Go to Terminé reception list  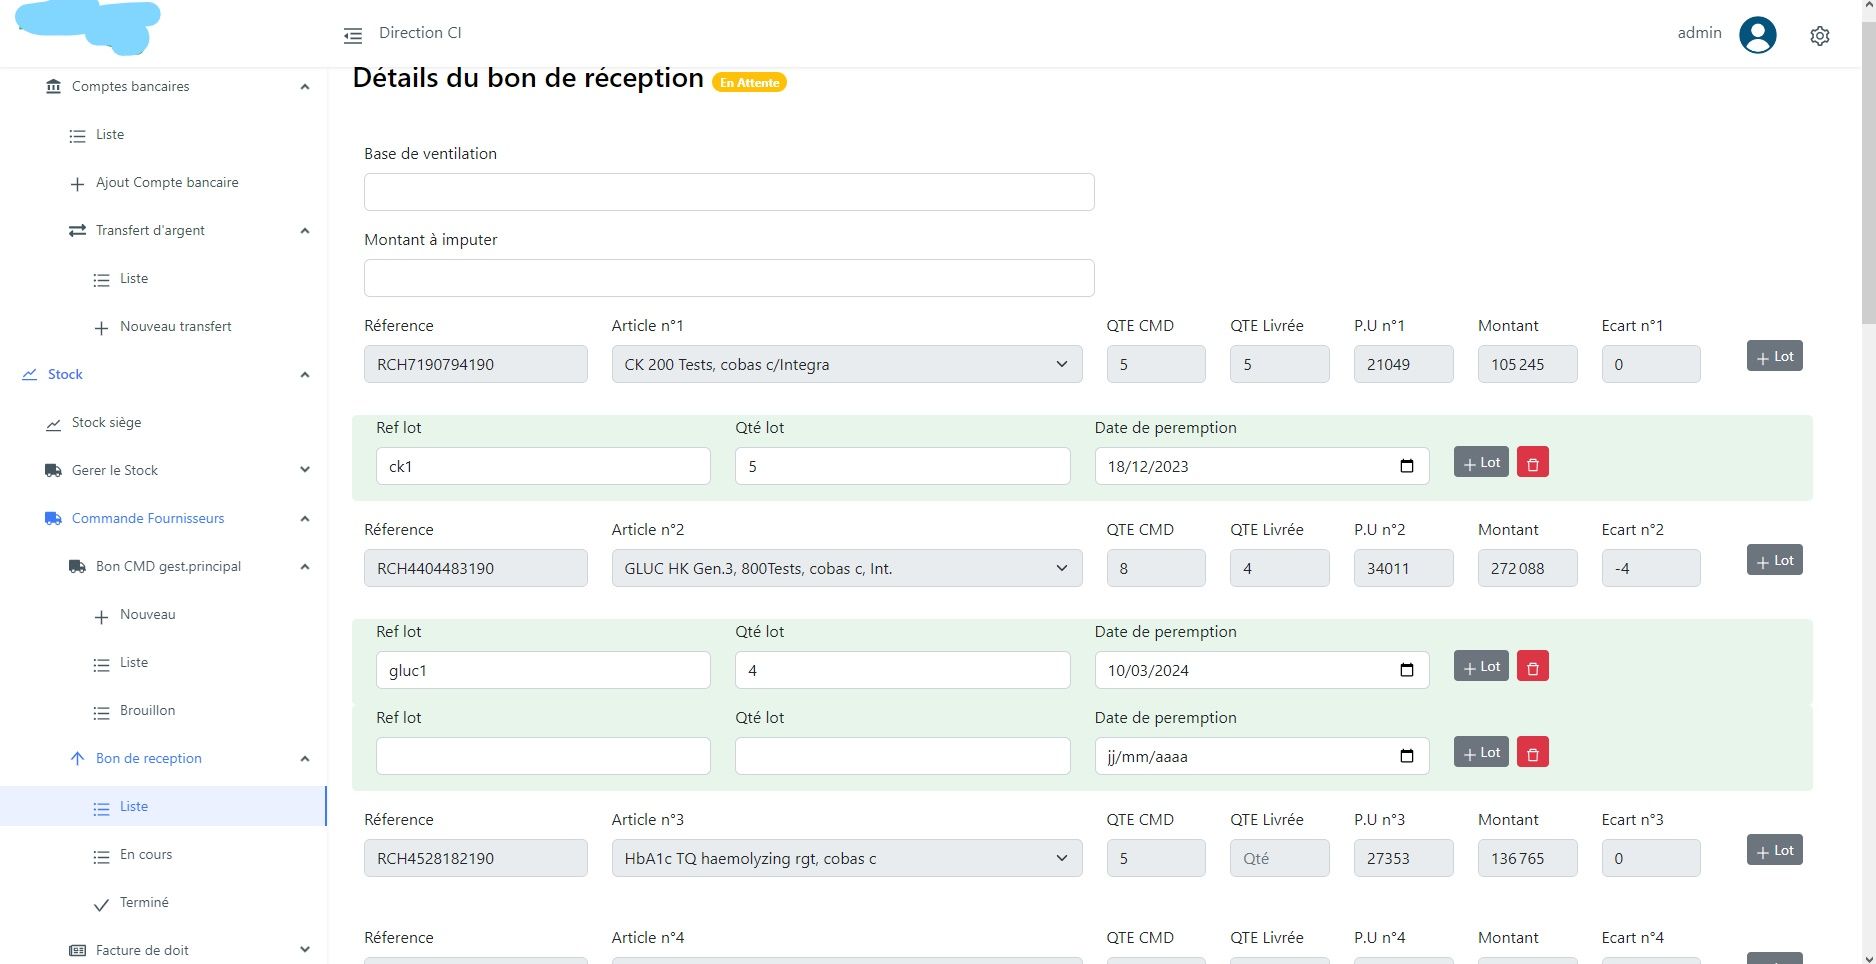(144, 903)
